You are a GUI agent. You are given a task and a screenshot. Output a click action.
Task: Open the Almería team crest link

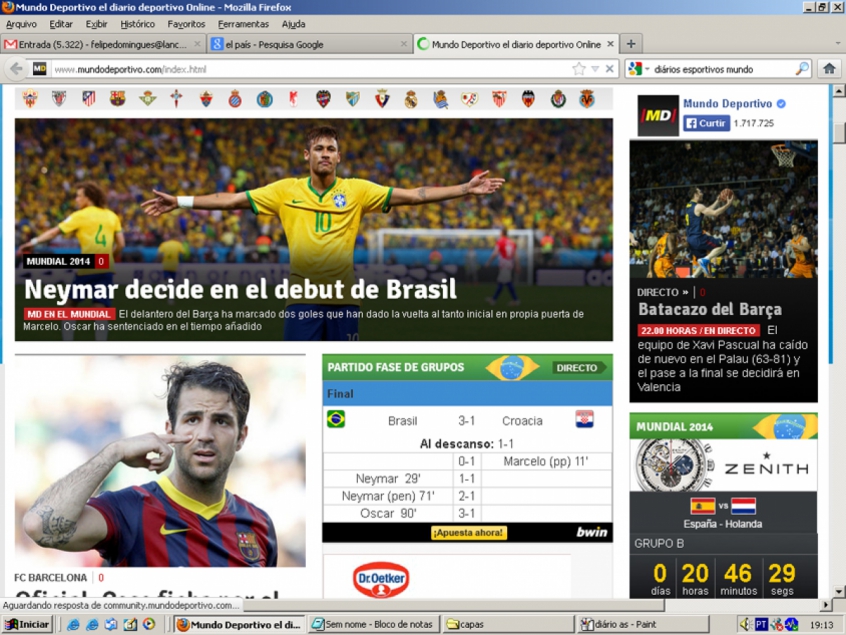(x=30, y=99)
